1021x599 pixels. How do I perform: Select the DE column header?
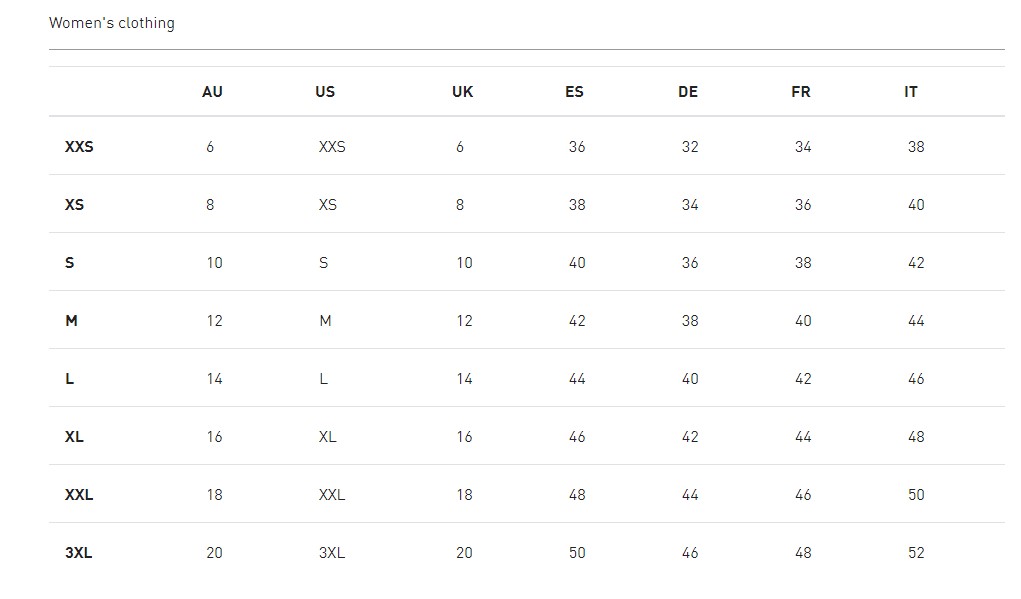688,92
